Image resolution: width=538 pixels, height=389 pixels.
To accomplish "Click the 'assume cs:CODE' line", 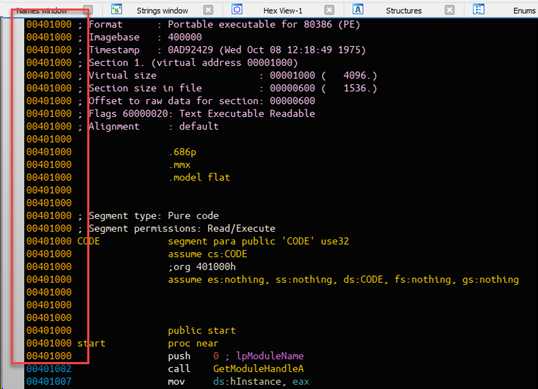I will pos(207,254).
